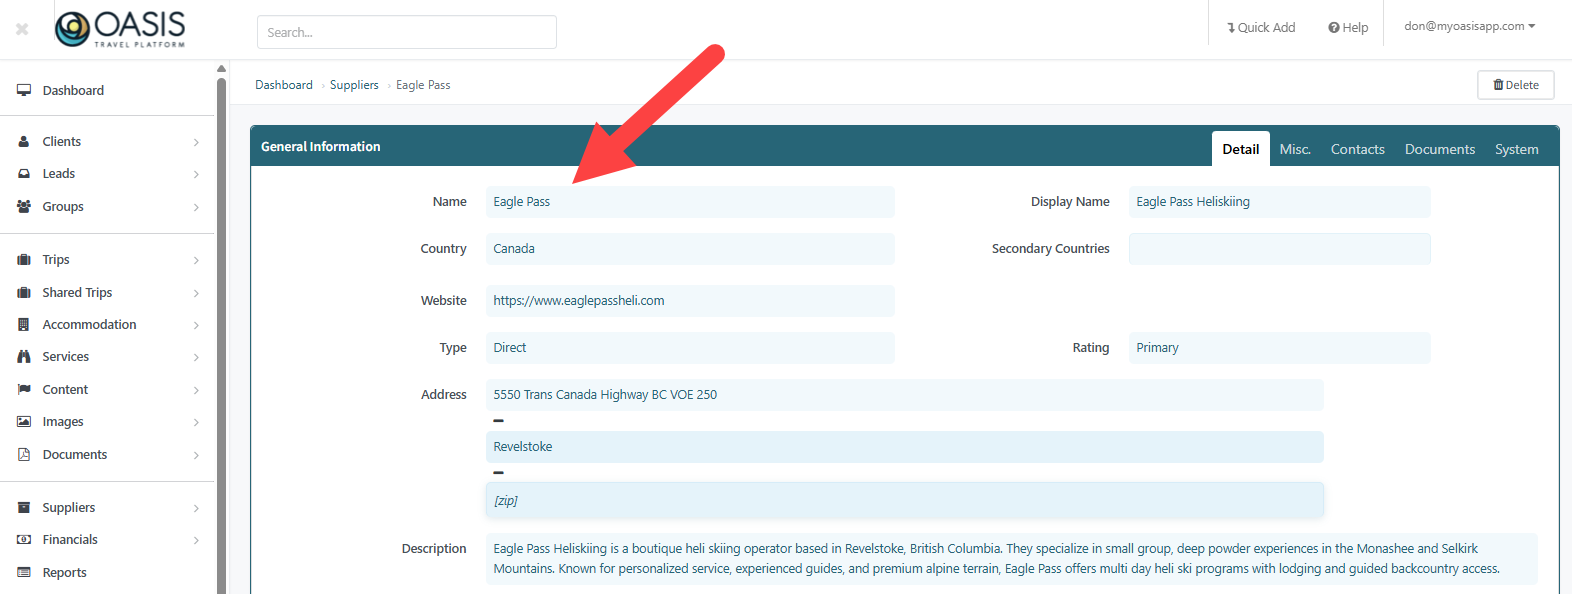Switch to the Detail tab

pos(1240,149)
